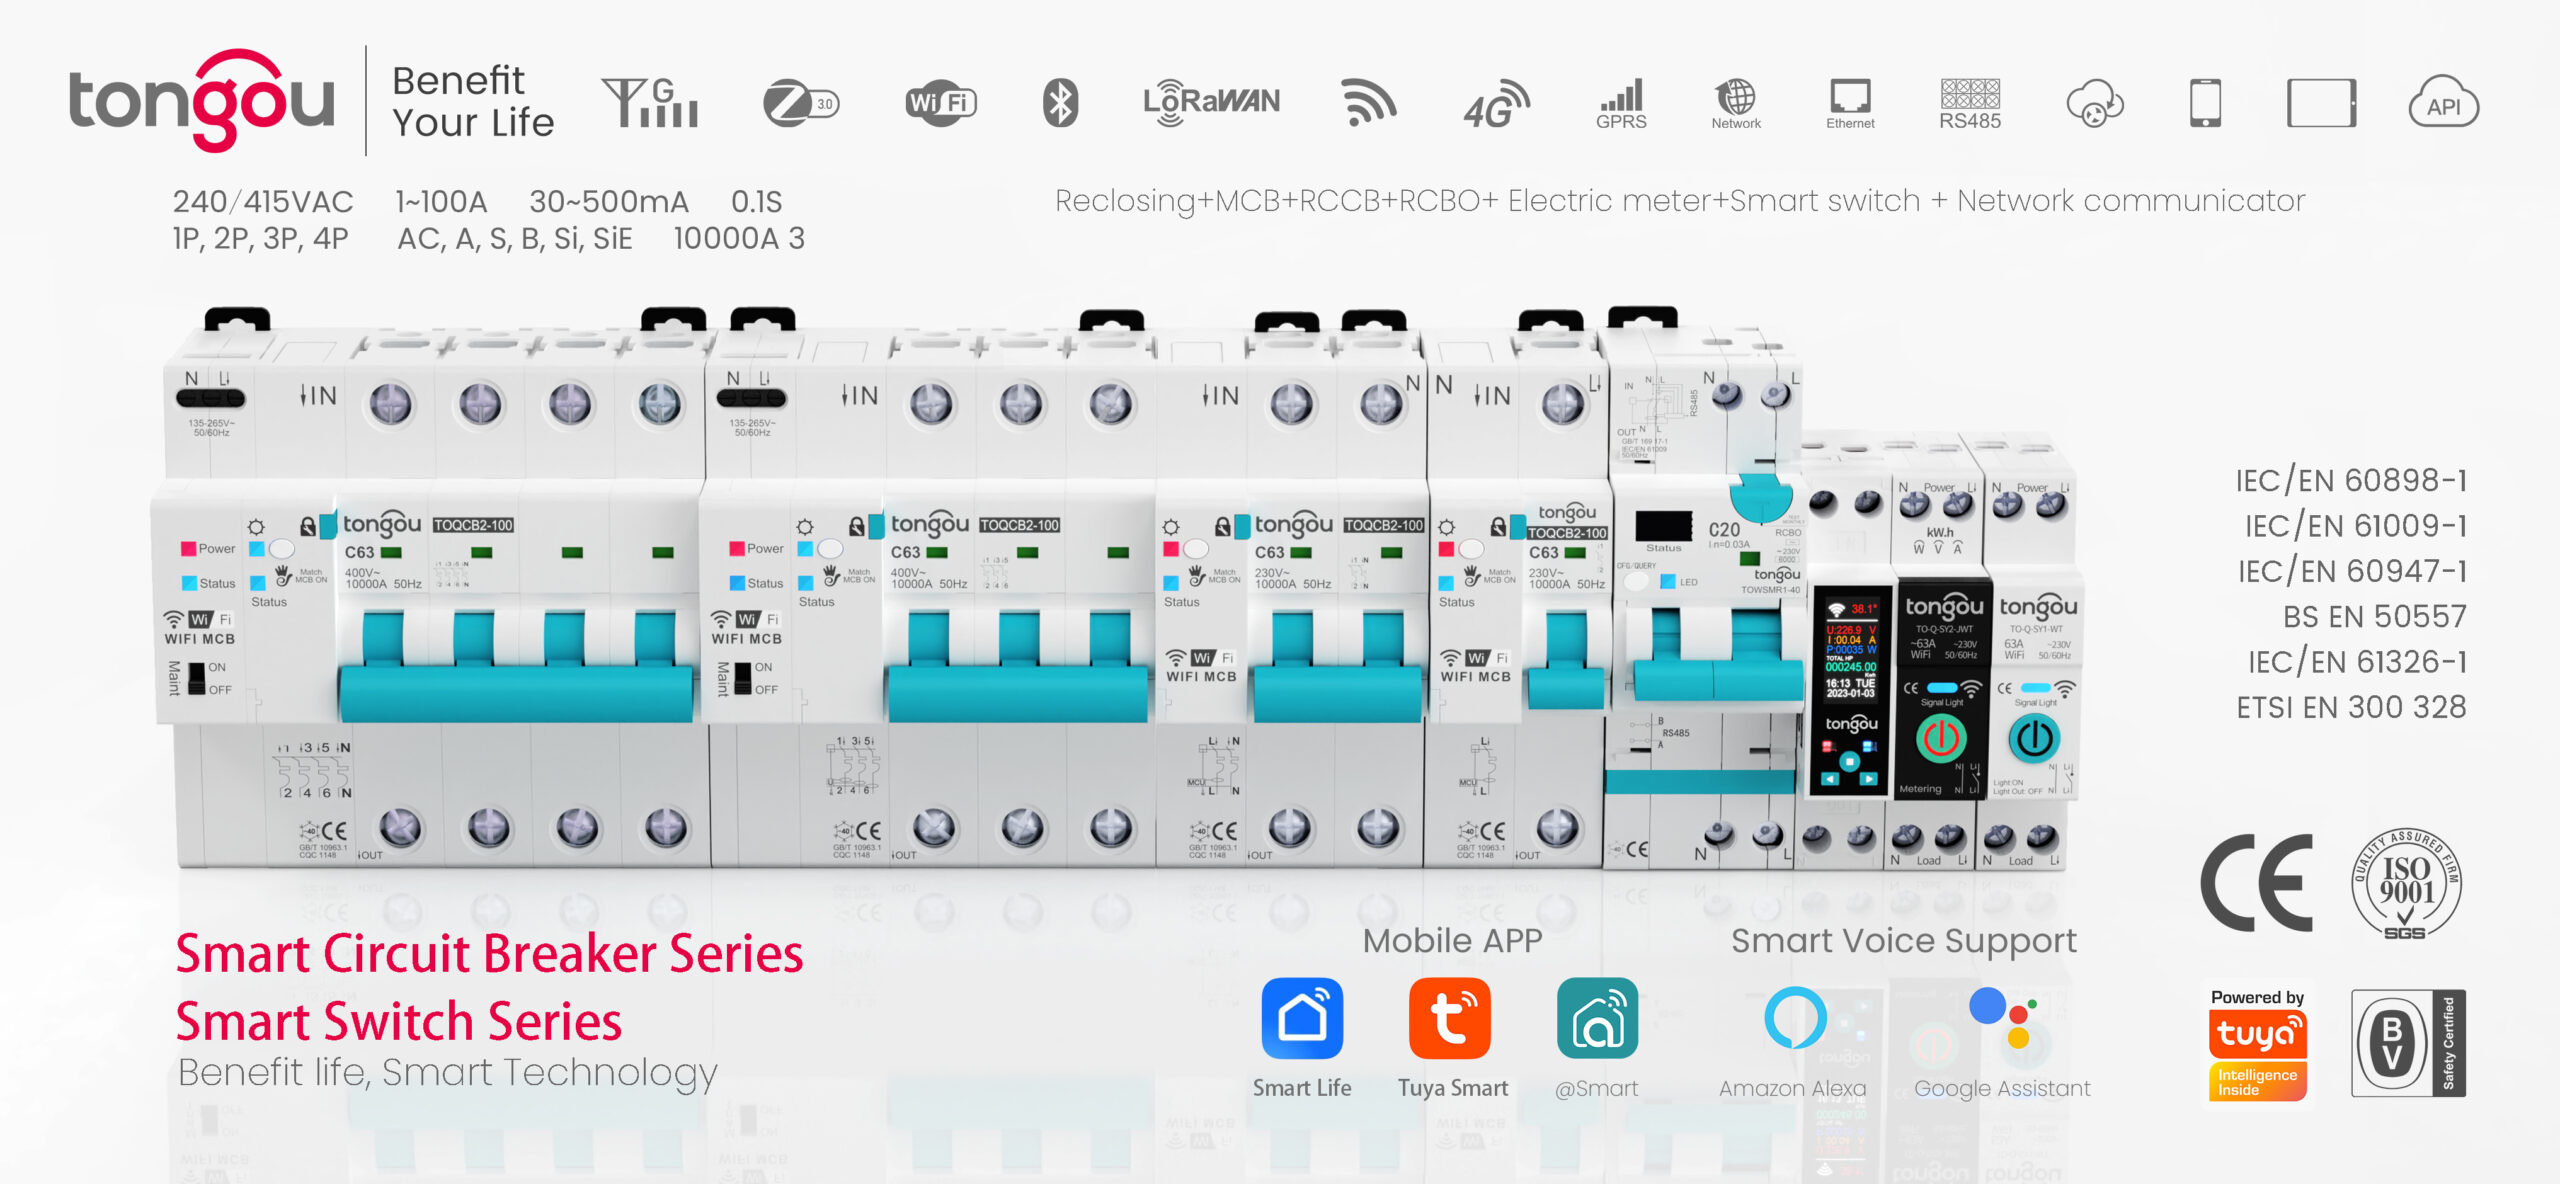
Task: Click the tablet device icon
Action: [x=2321, y=103]
